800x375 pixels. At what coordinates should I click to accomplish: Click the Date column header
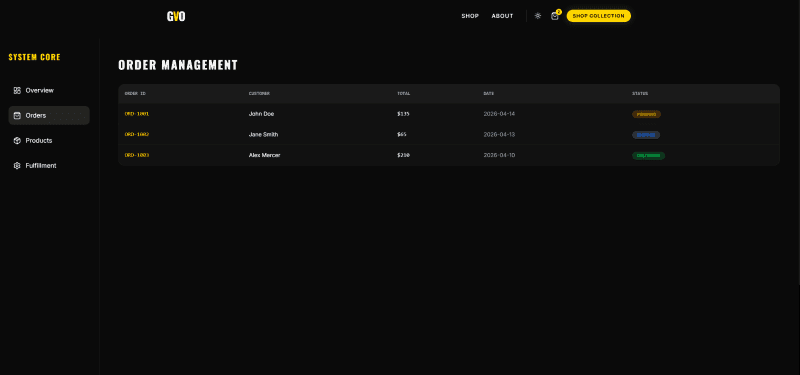pyautogui.click(x=489, y=93)
